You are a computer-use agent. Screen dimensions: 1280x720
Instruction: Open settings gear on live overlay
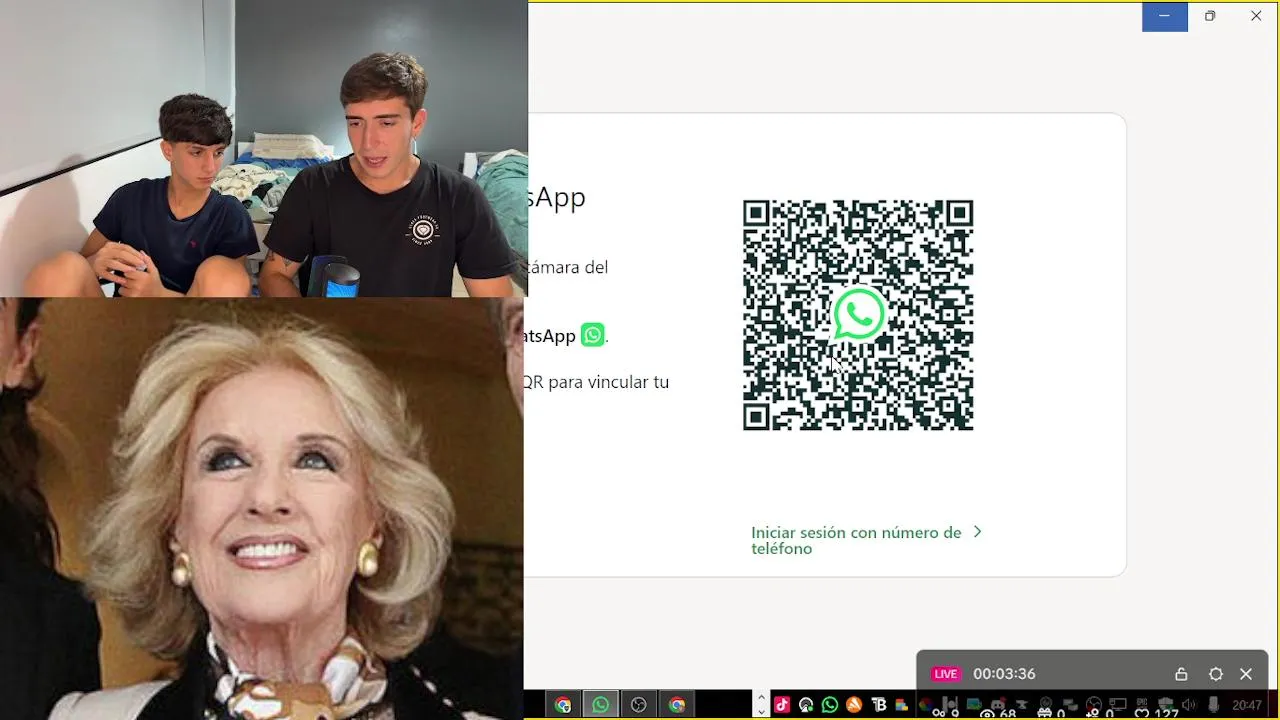(x=1216, y=674)
